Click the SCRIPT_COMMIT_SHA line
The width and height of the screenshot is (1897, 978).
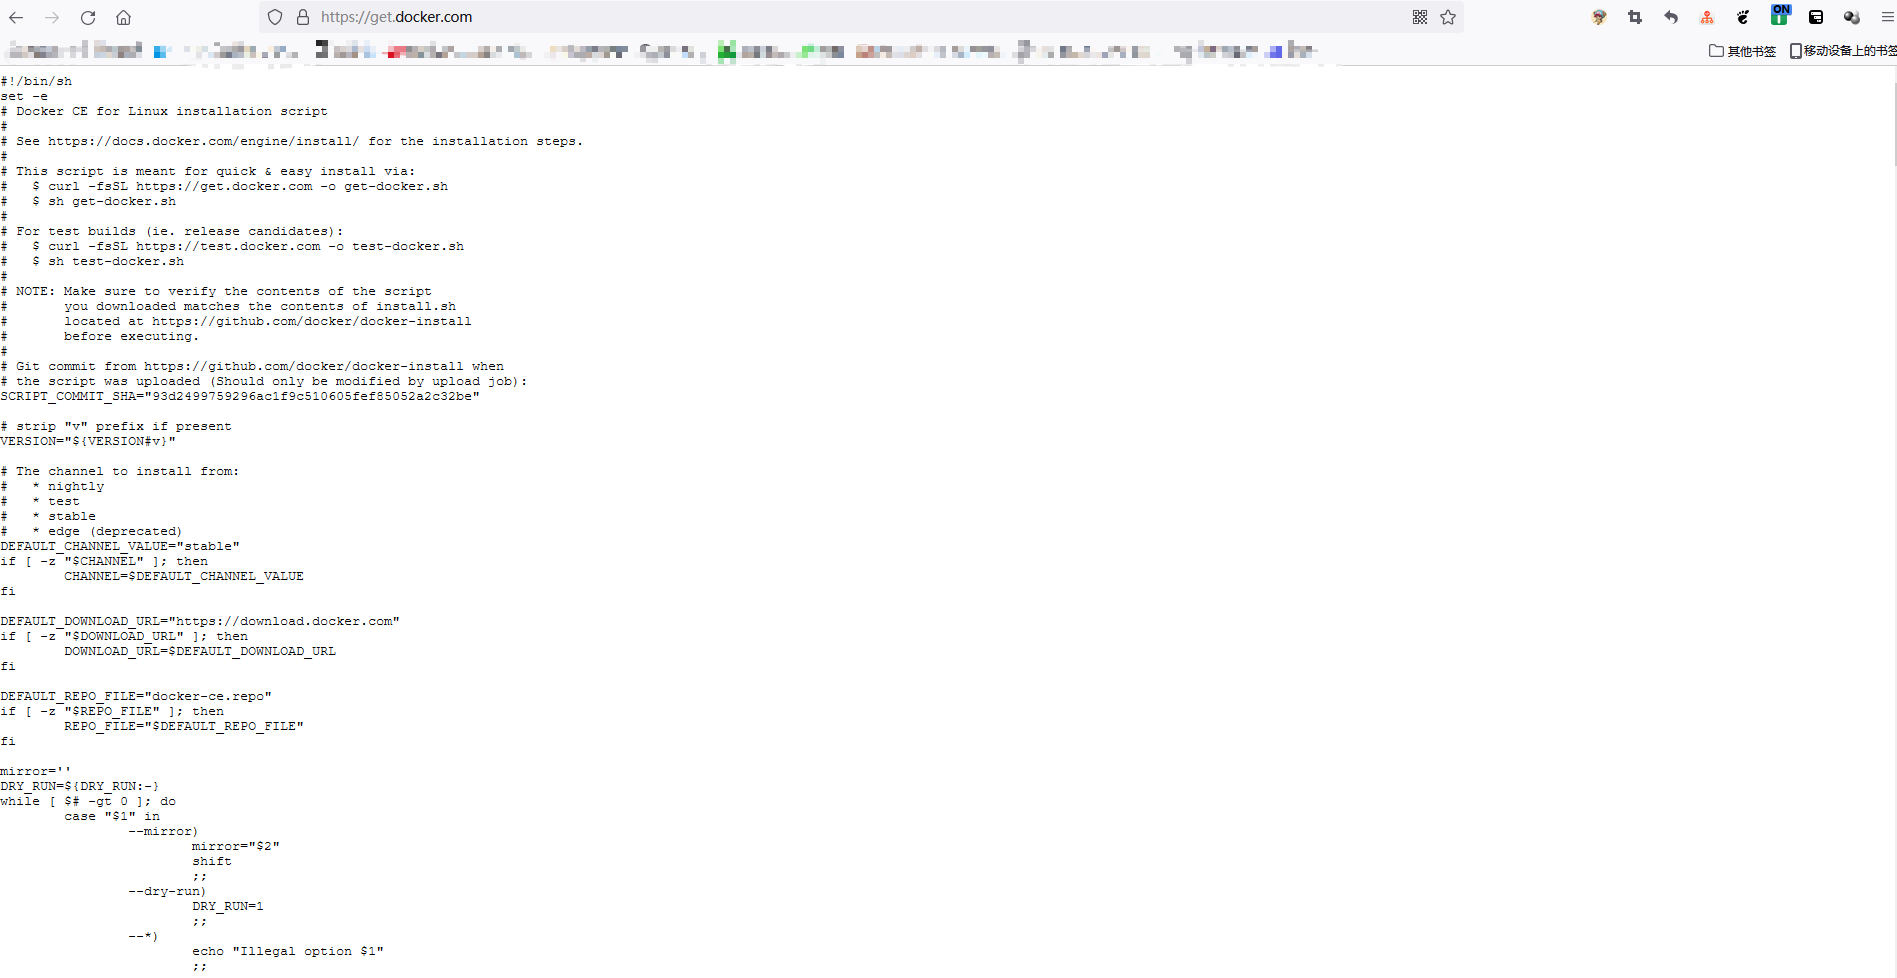(240, 396)
